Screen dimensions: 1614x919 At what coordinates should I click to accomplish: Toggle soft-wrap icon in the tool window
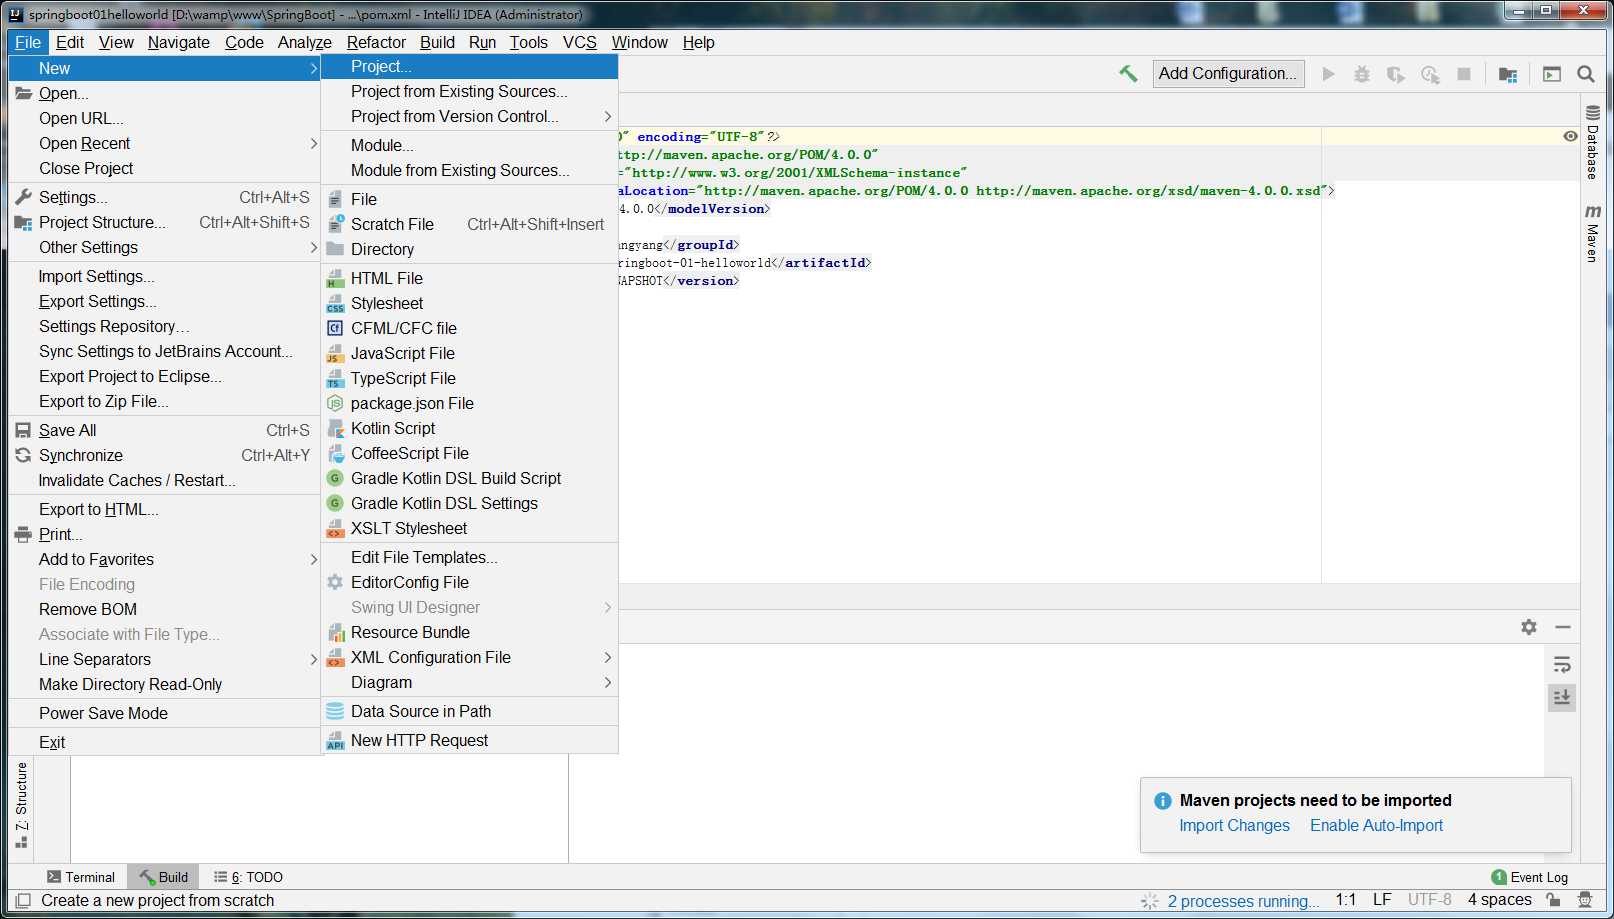coord(1562,665)
